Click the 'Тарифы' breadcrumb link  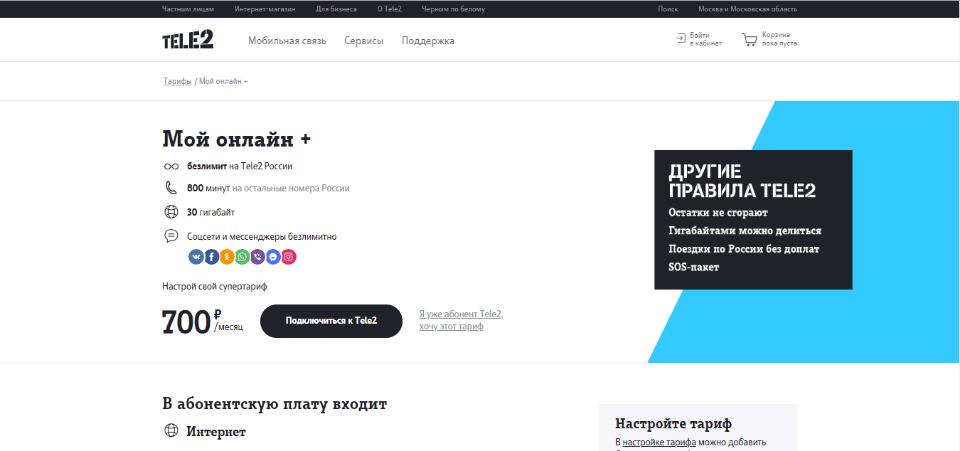click(177, 80)
